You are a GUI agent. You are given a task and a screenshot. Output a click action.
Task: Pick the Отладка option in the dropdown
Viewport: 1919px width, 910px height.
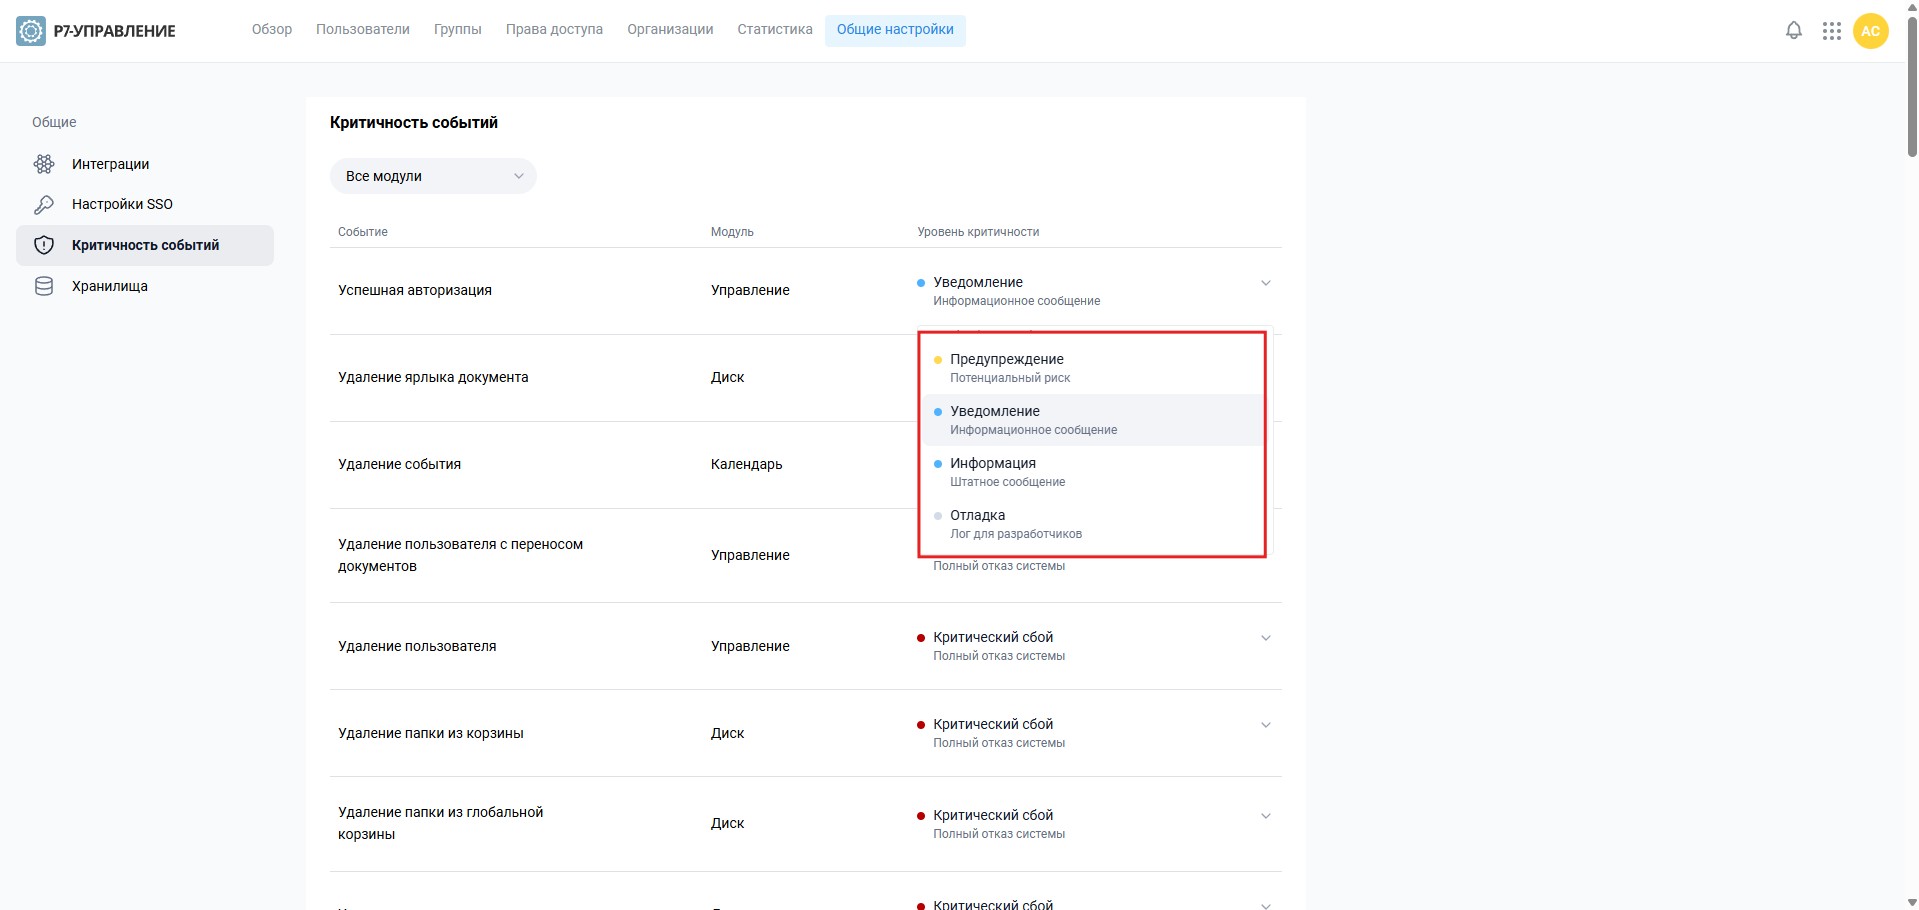tap(1092, 524)
